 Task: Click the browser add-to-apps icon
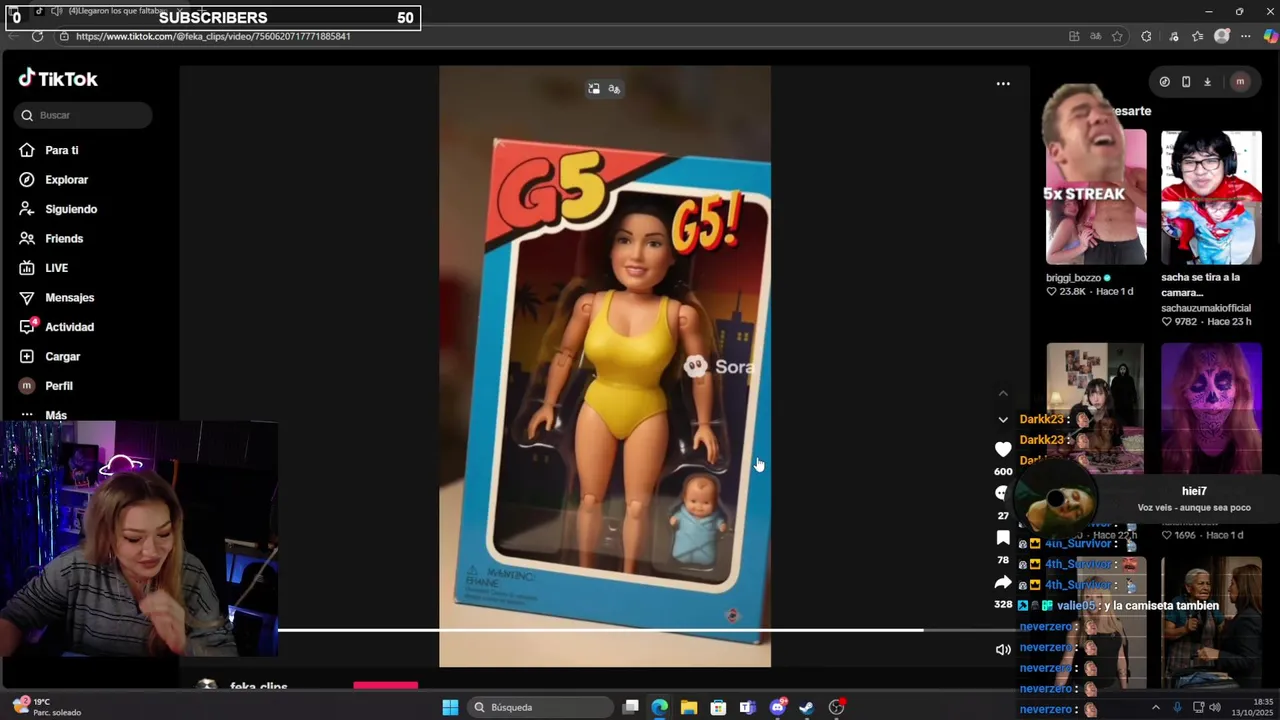(1074, 36)
